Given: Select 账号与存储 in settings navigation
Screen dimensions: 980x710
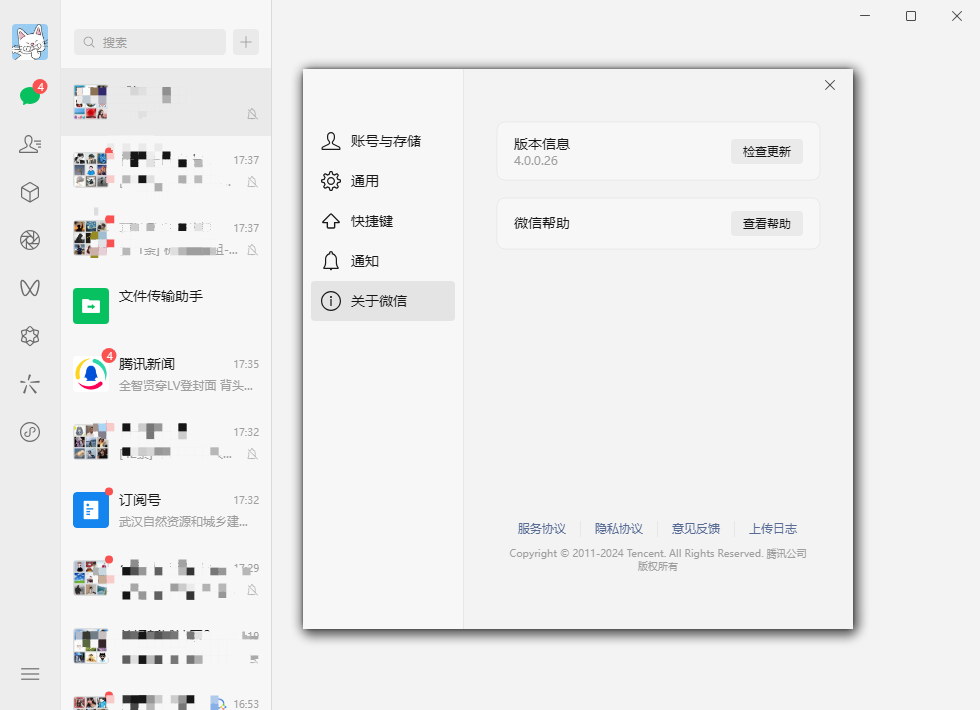Looking at the screenshot, I should [383, 141].
